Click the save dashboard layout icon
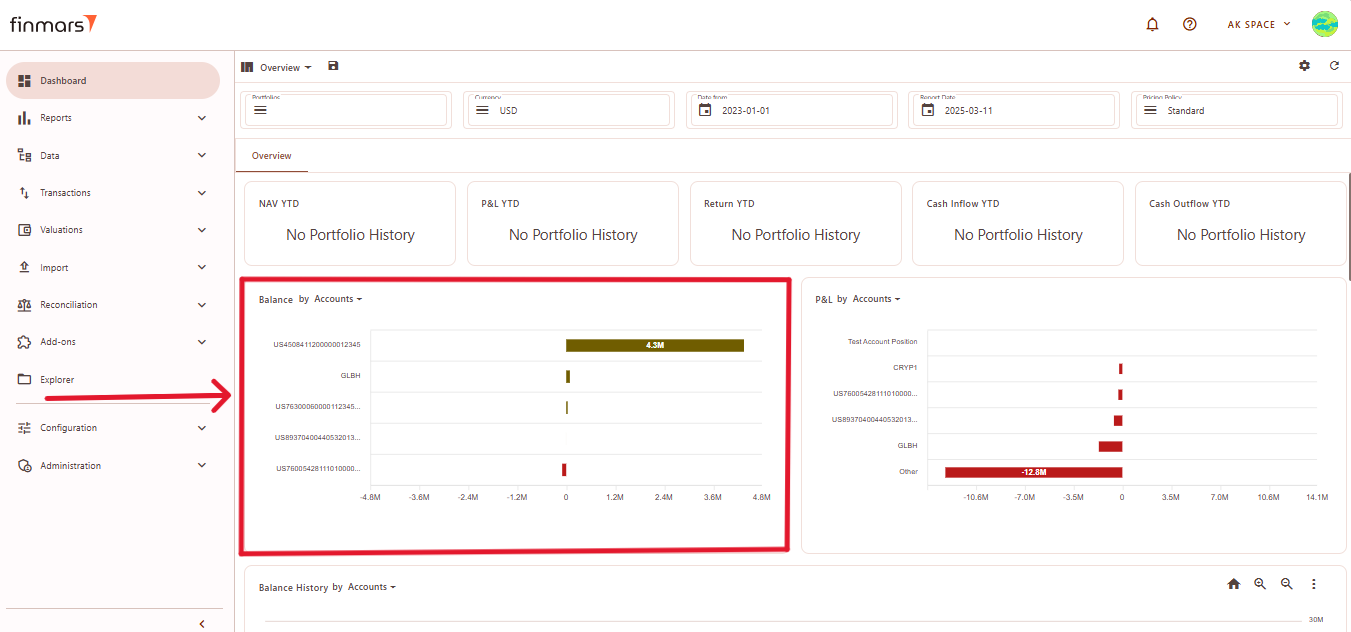The width and height of the screenshot is (1351, 632). tap(333, 66)
